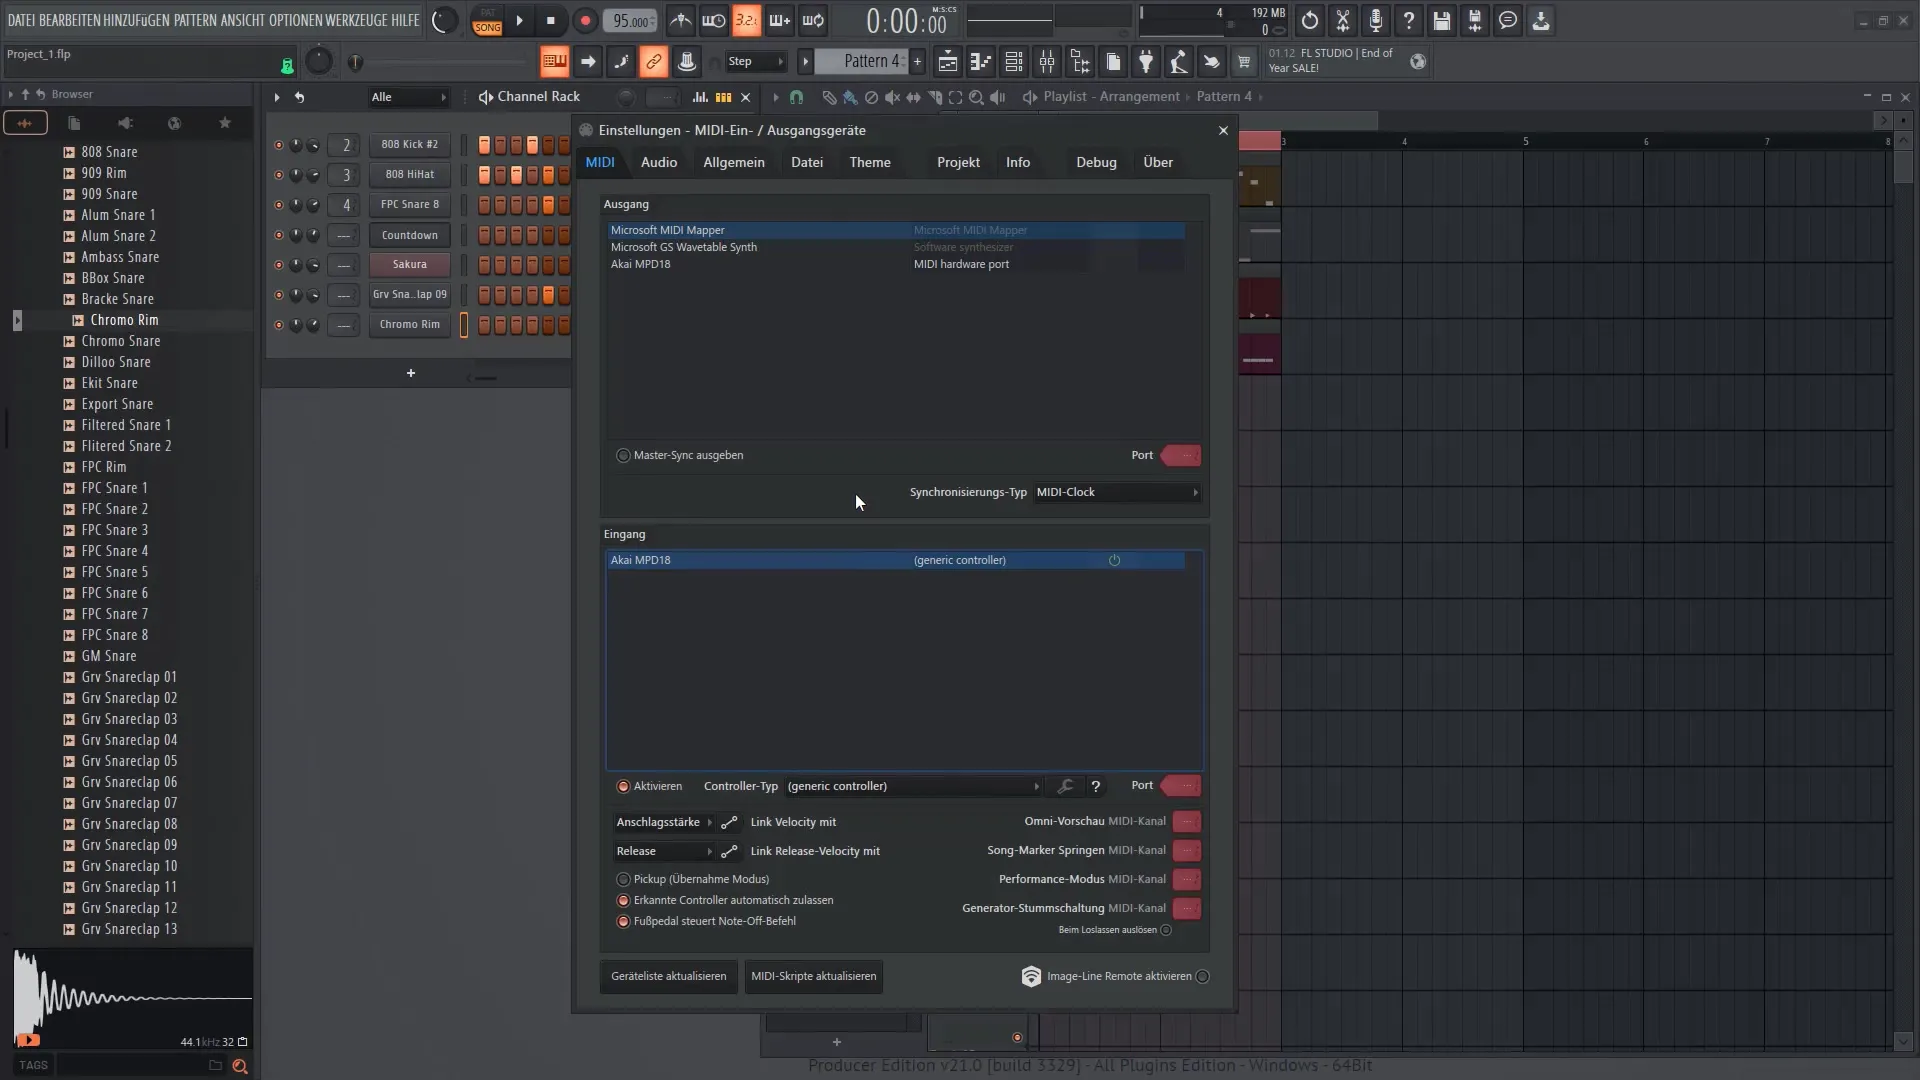1920x1080 pixels.
Task: Mute the 808 Kick #2 channel LED
Action: (x=279, y=145)
